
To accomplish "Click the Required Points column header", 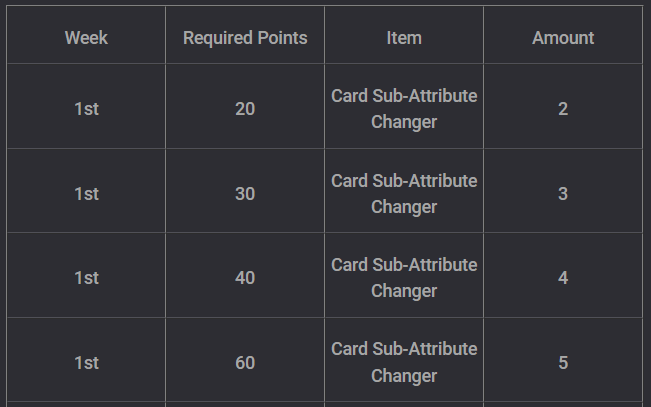I will tap(245, 38).
